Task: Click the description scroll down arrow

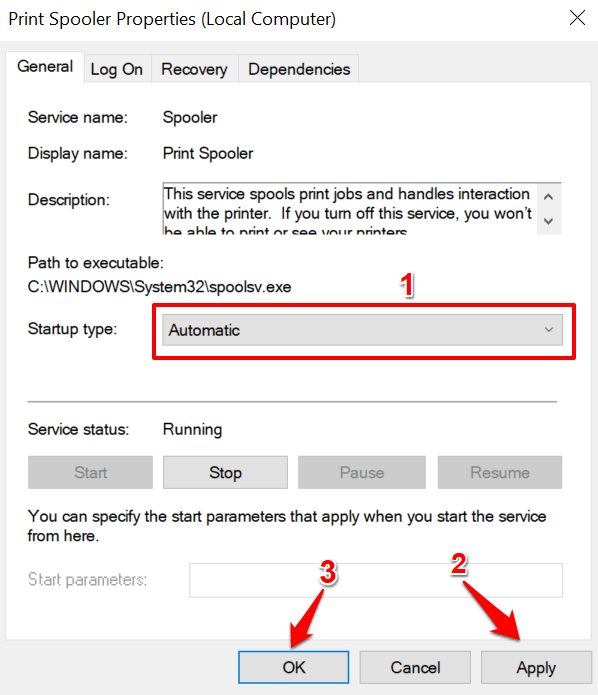Action: click(549, 221)
